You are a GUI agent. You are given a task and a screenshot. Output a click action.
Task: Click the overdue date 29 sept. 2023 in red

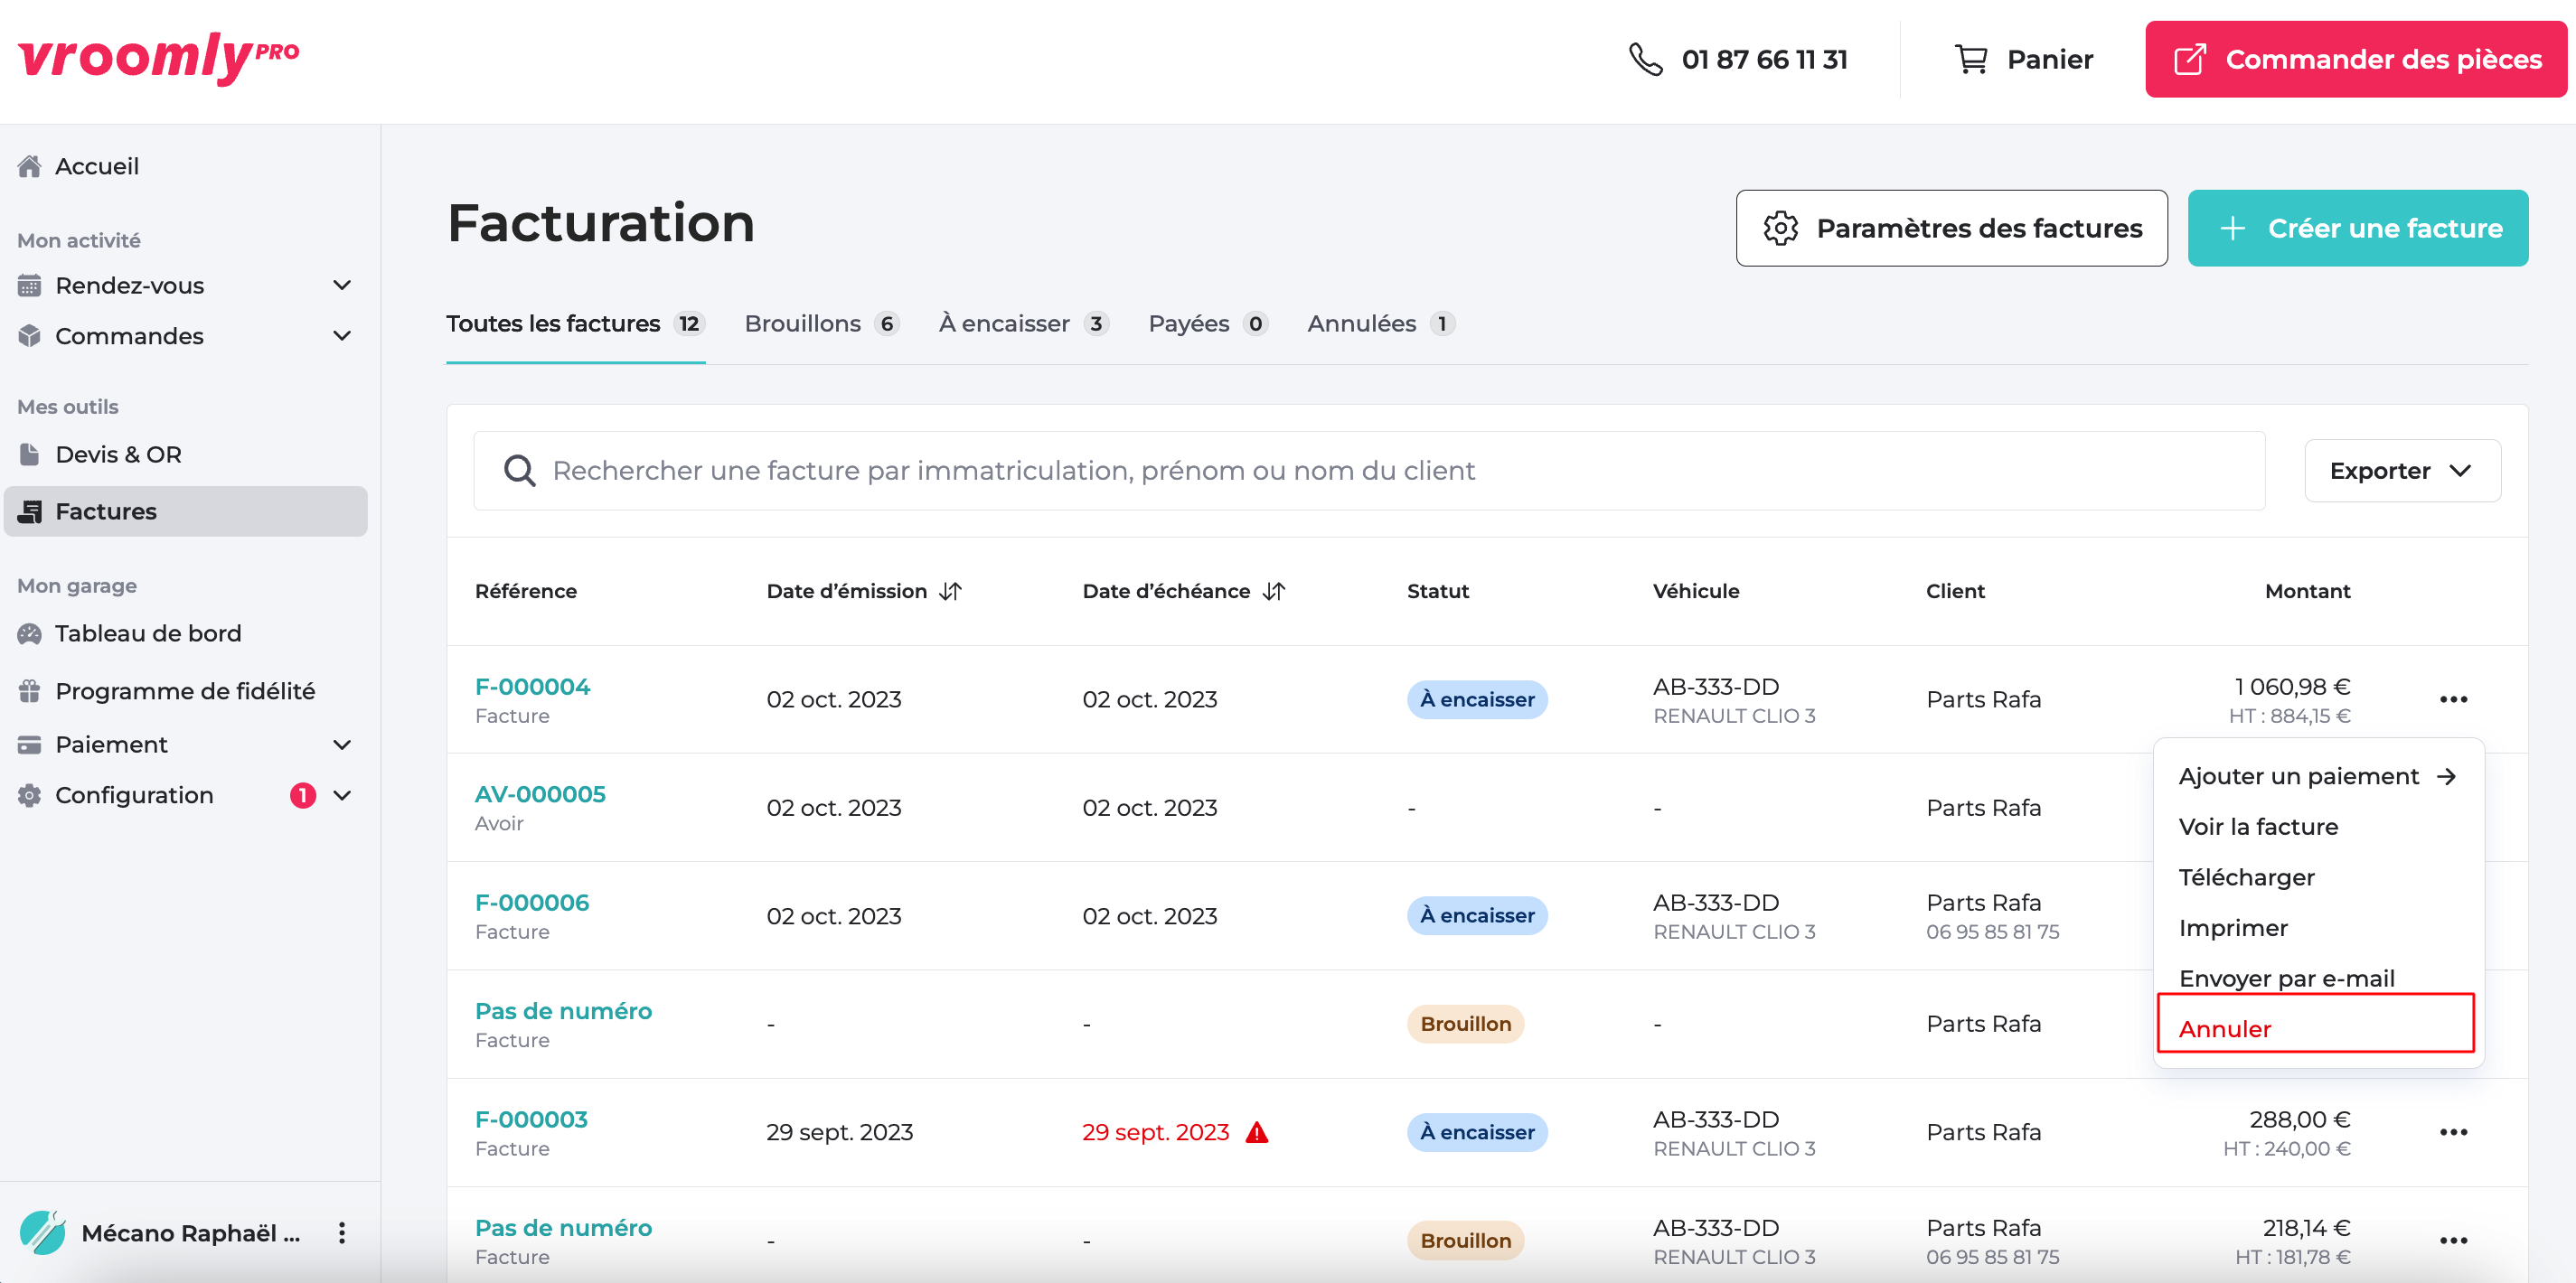coord(1155,1133)
